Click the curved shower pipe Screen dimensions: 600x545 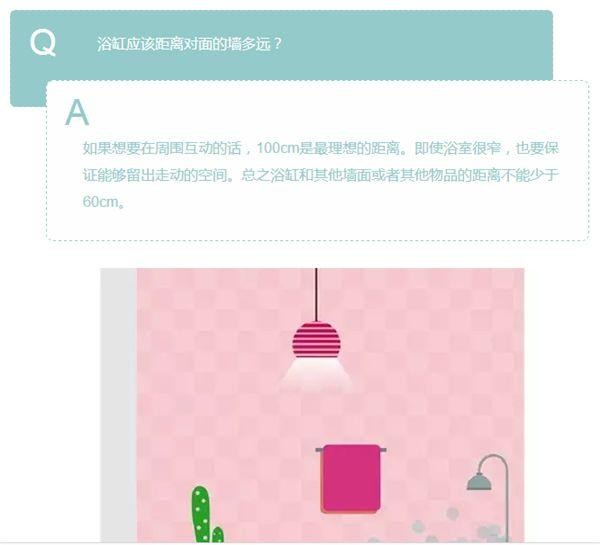point(497,494)
